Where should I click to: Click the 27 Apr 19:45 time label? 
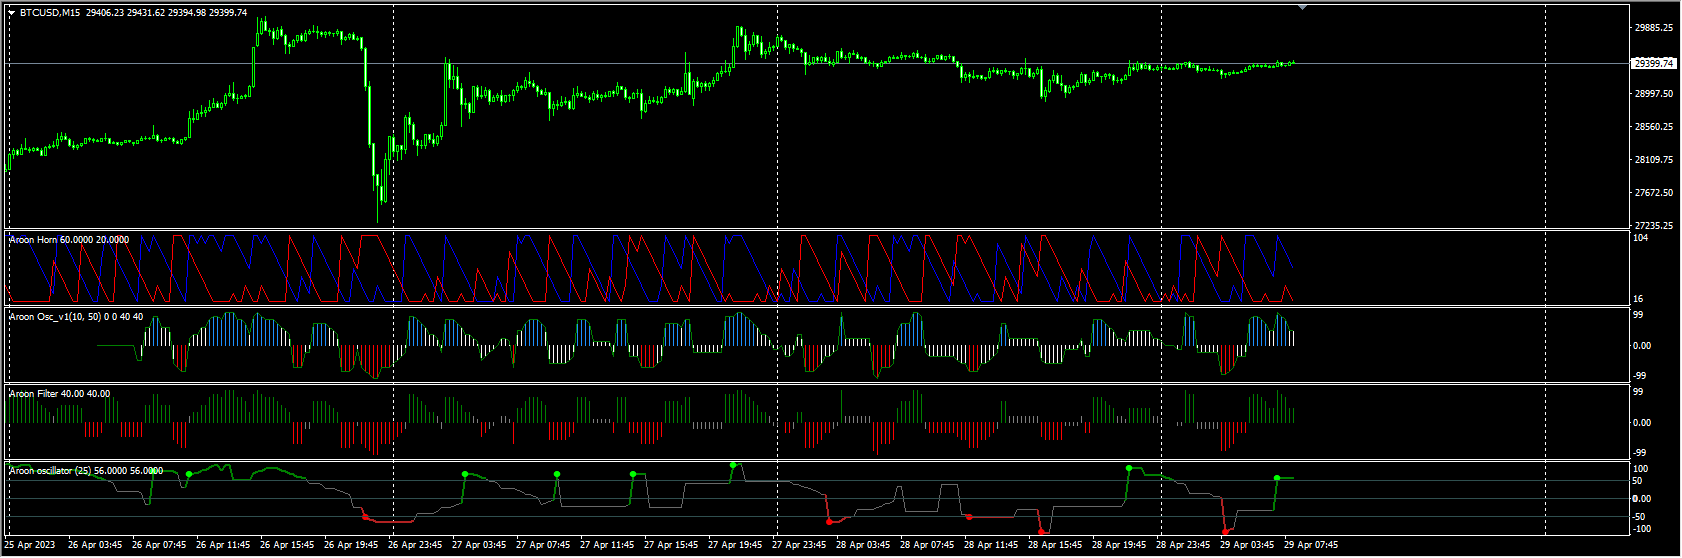pos(735,545)
